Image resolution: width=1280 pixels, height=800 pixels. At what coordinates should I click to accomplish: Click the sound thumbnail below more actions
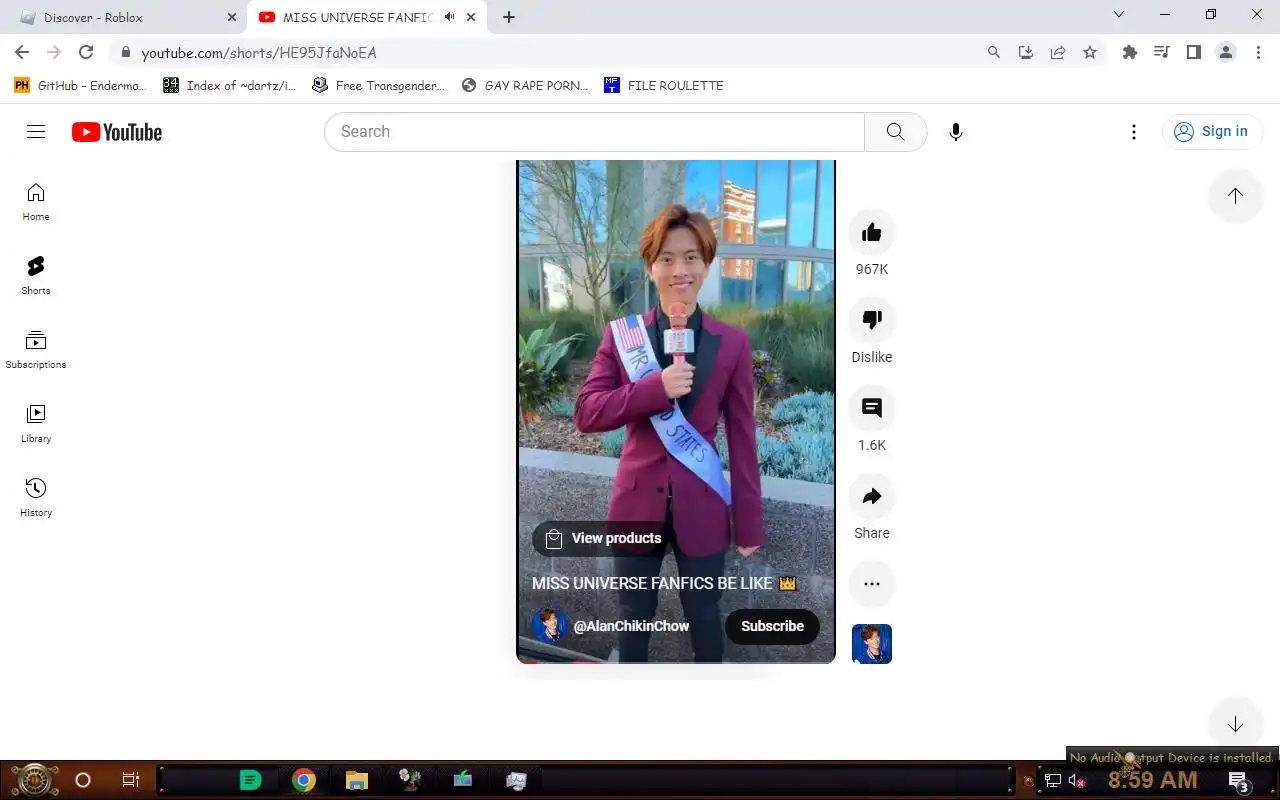pos(872,644)
